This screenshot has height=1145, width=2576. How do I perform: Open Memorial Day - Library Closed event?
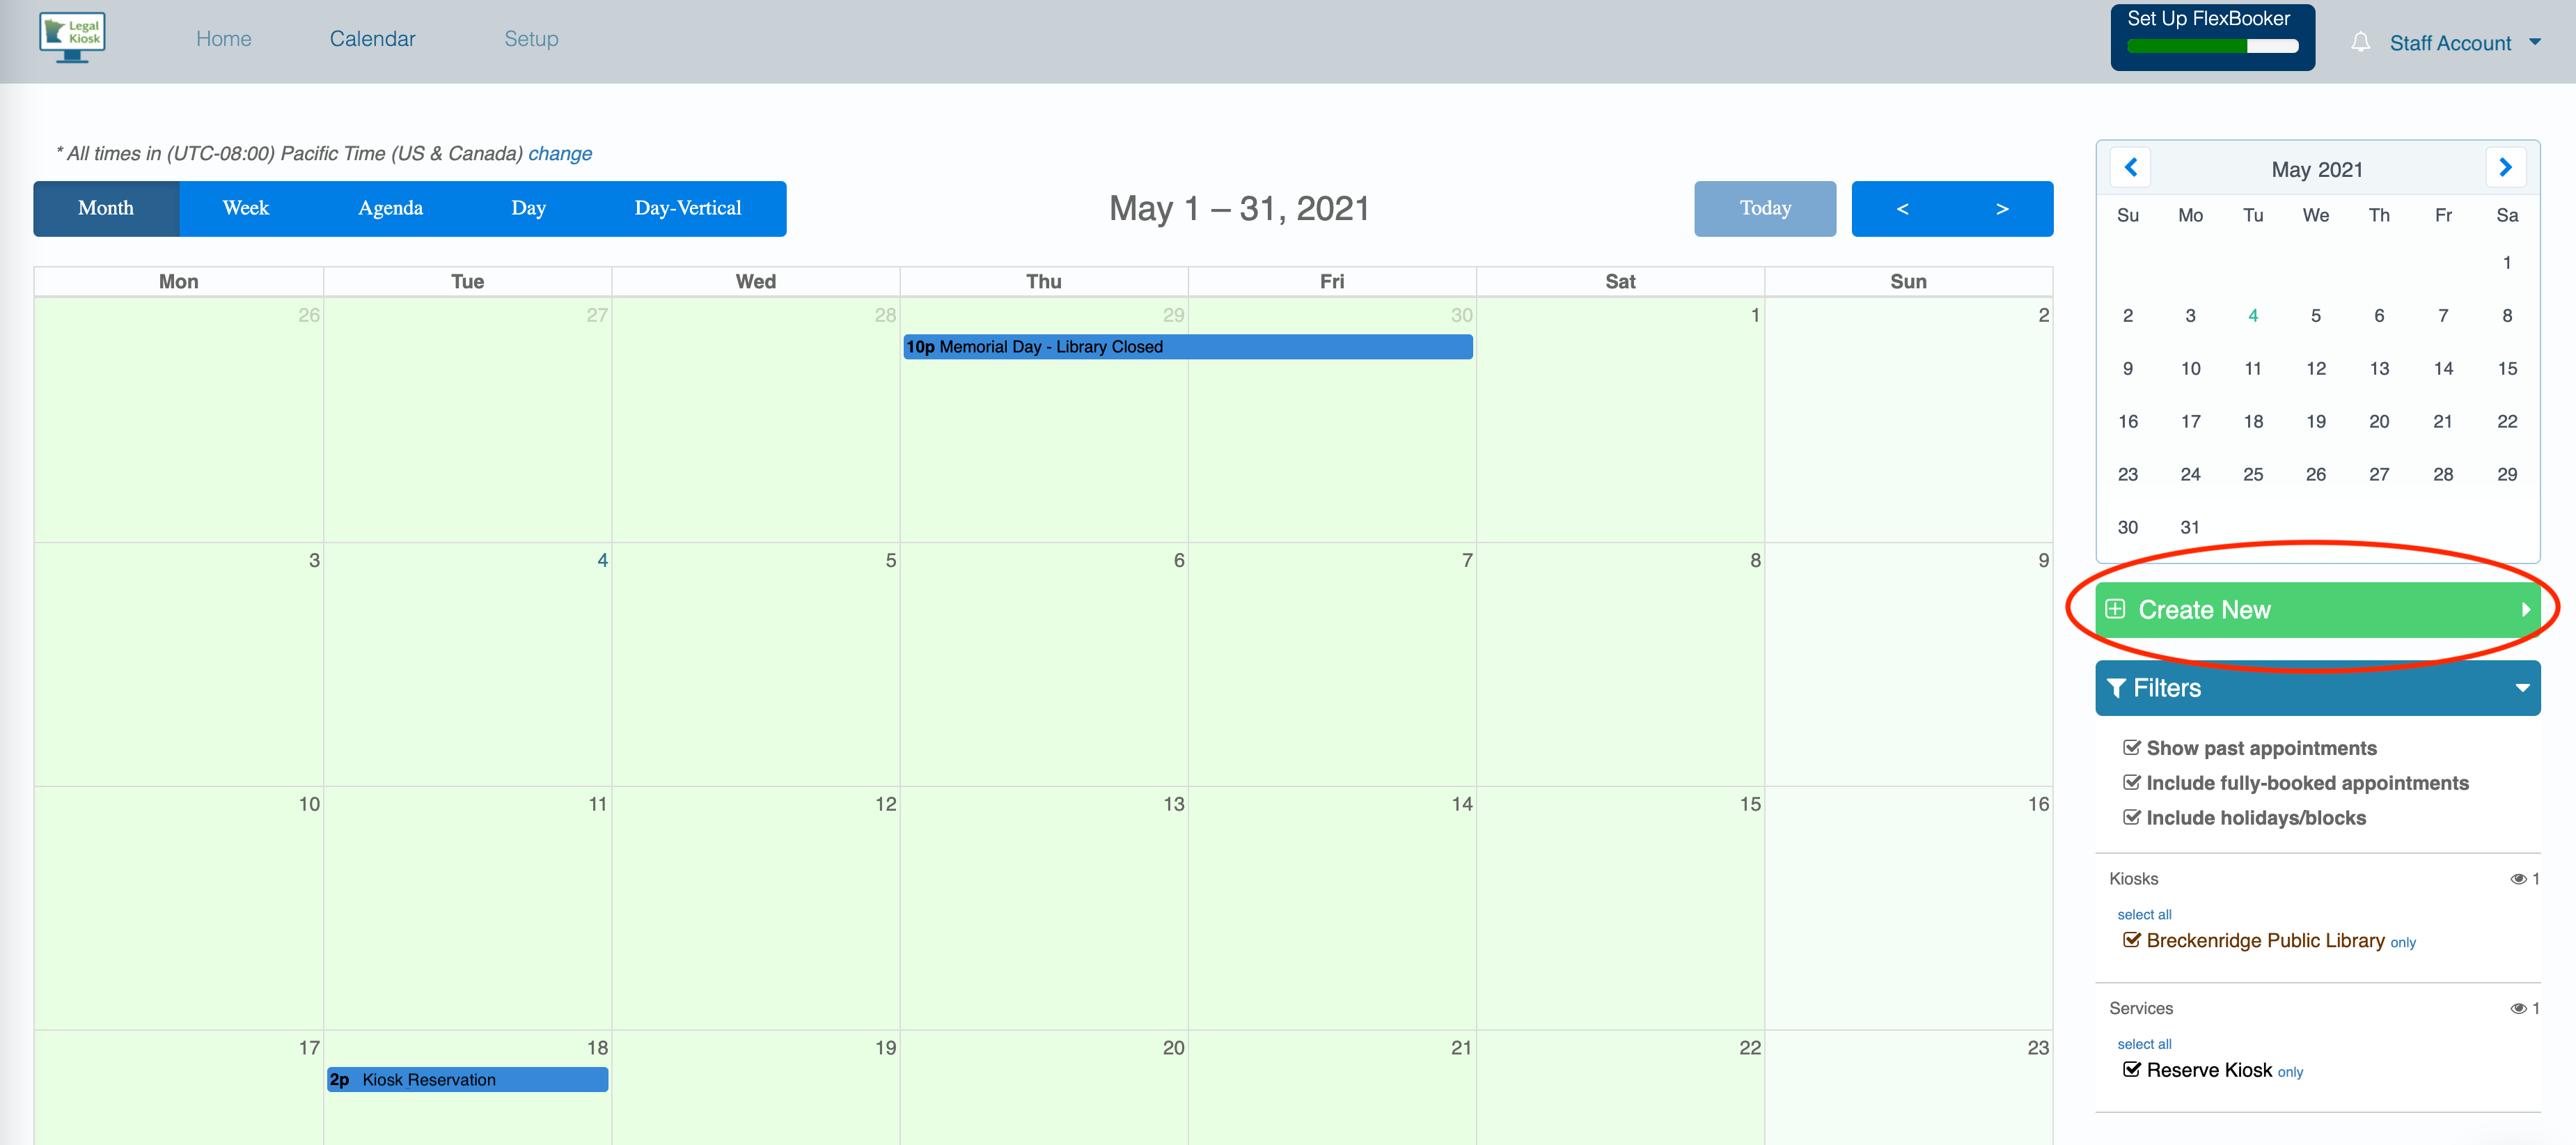click(1187, 347)
